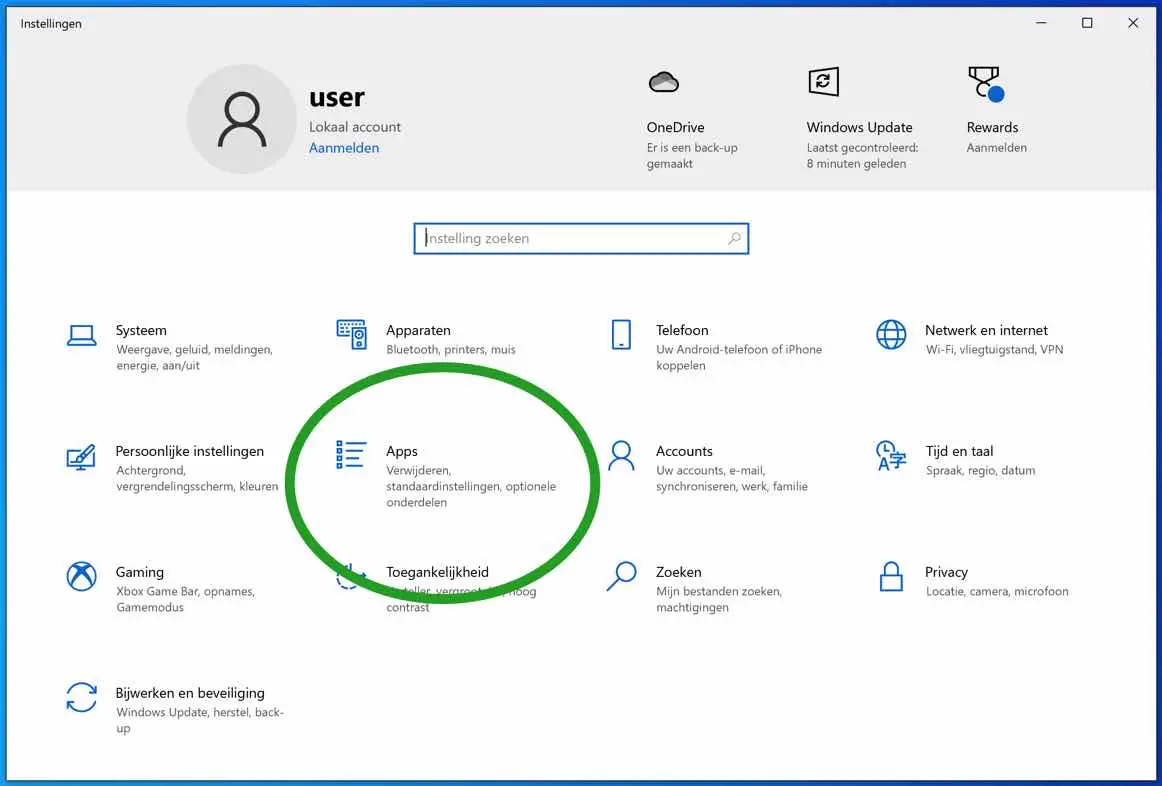Screen dimensions: 1162x786
Task: Click the search magnifier inside search box
Action: (734, 239)
